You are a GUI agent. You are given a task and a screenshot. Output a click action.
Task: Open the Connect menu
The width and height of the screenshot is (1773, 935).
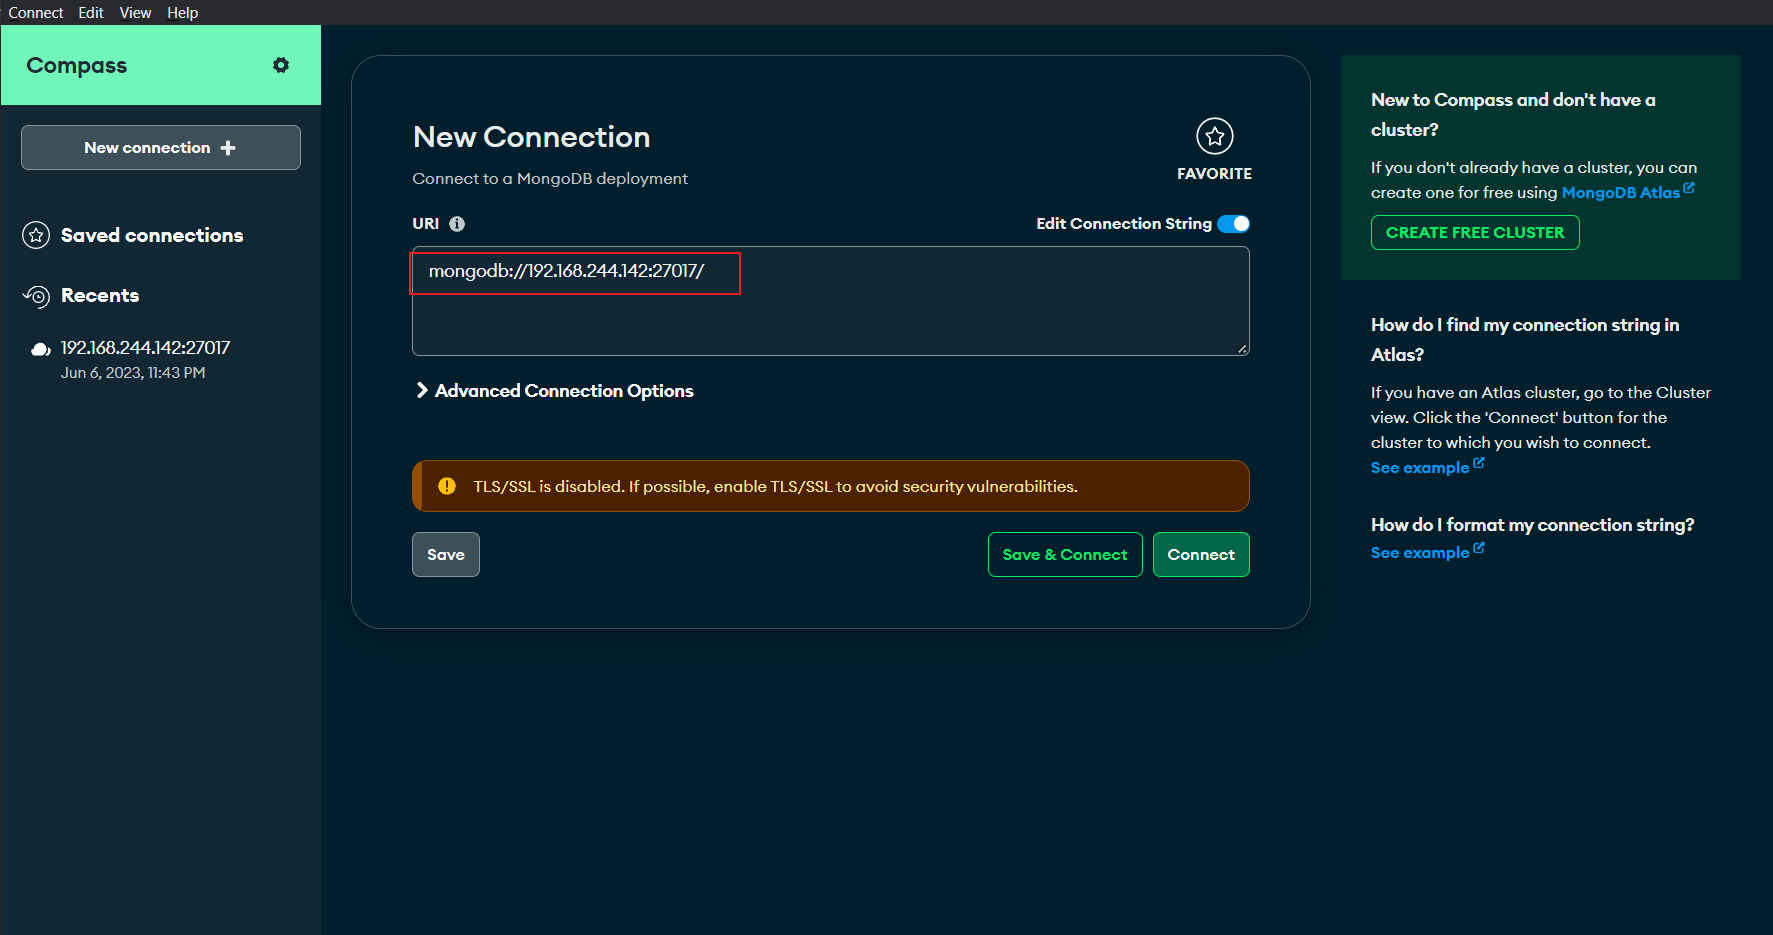36,13
